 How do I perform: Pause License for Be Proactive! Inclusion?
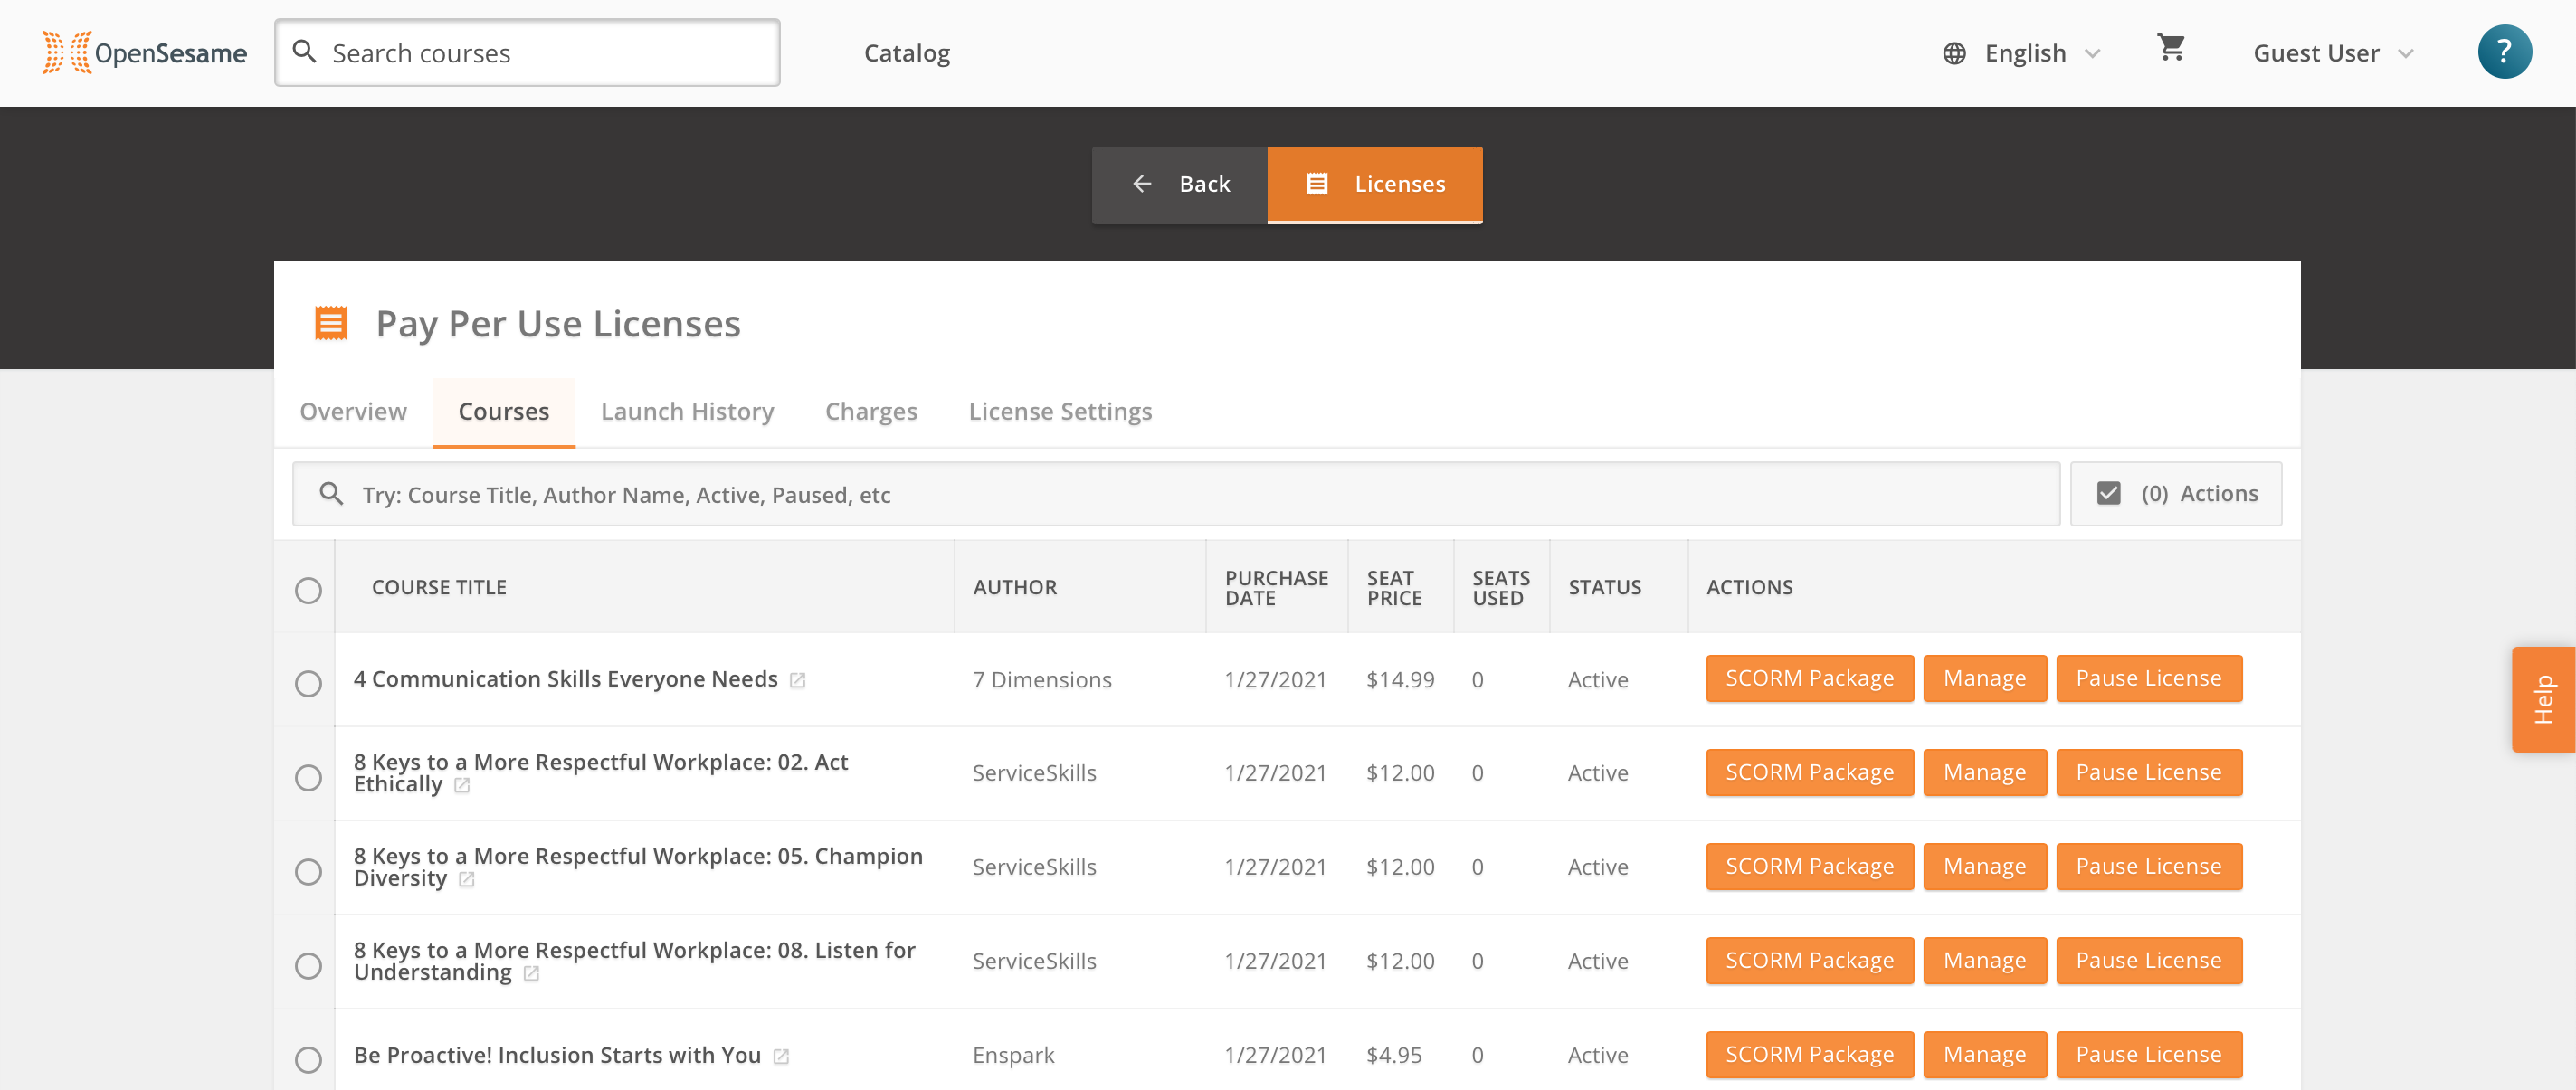click(2148, 1055)
